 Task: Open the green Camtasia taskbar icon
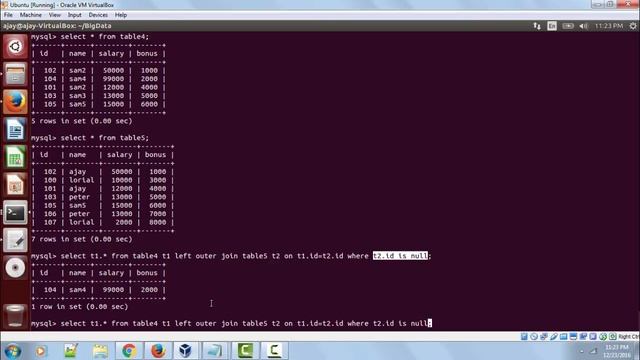(x=245, y=351)
